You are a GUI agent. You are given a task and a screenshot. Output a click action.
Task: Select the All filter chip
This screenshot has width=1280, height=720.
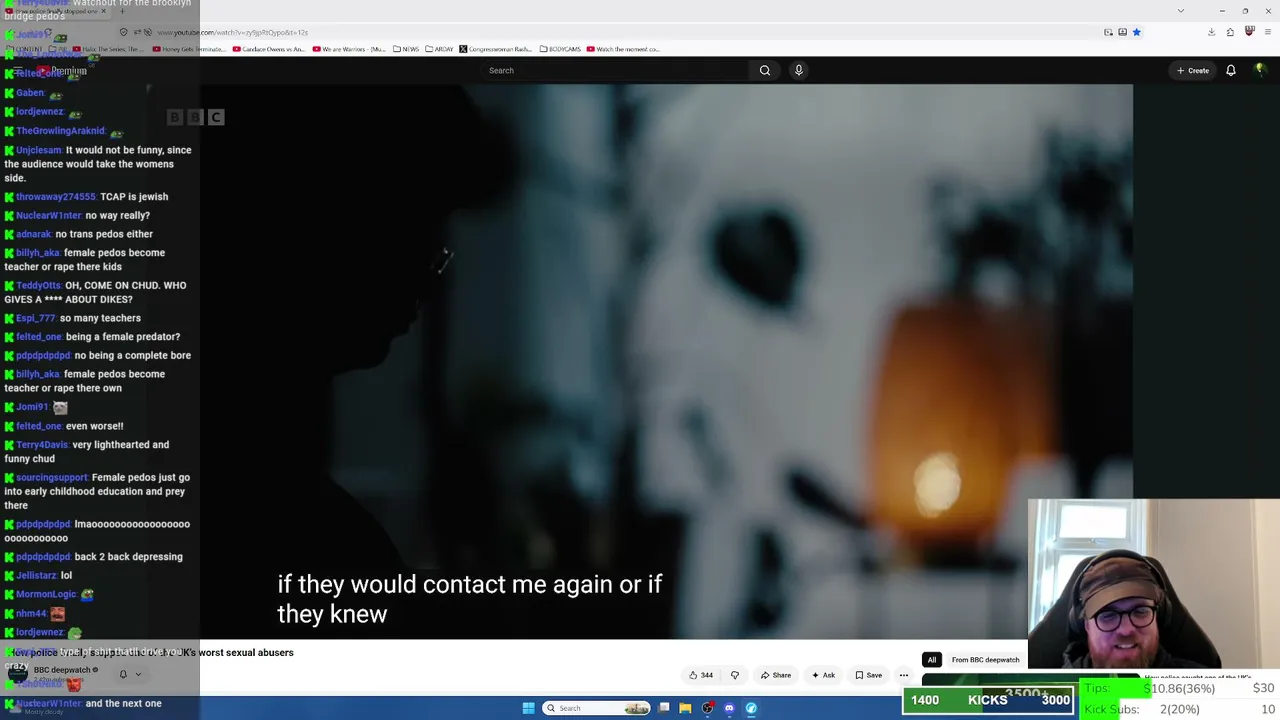(x=931, y=660)
